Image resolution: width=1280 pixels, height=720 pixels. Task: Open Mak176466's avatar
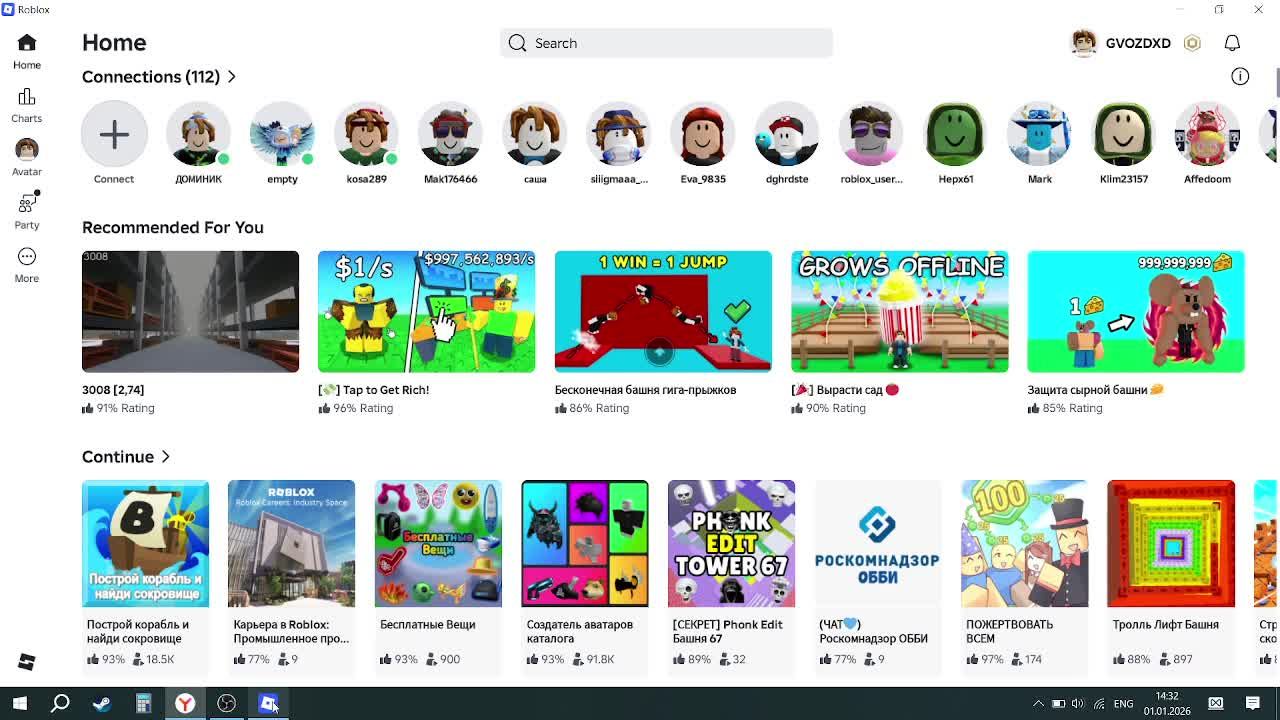point(450,134)
